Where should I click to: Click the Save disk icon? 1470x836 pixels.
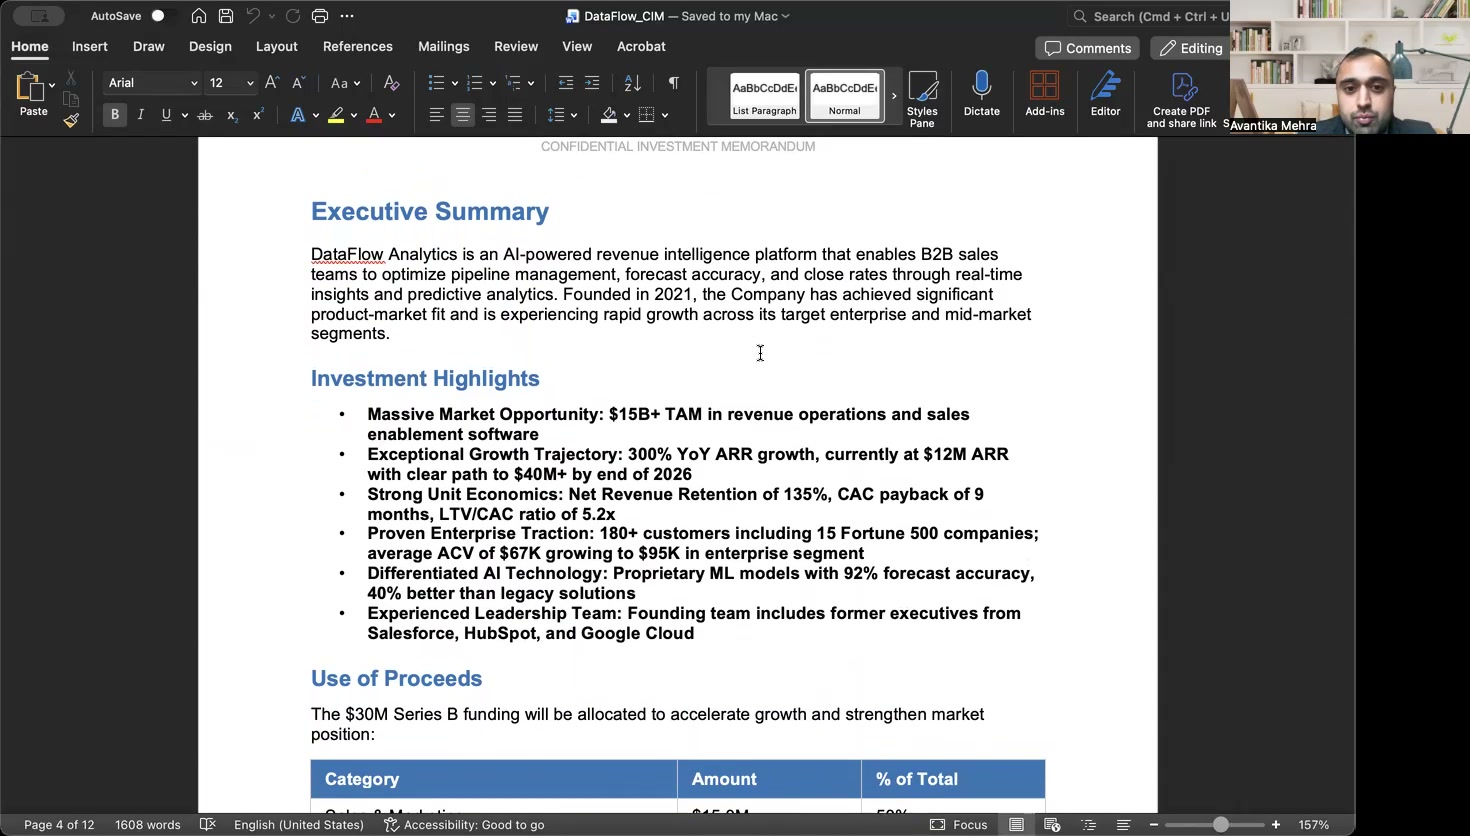[226, 16]
